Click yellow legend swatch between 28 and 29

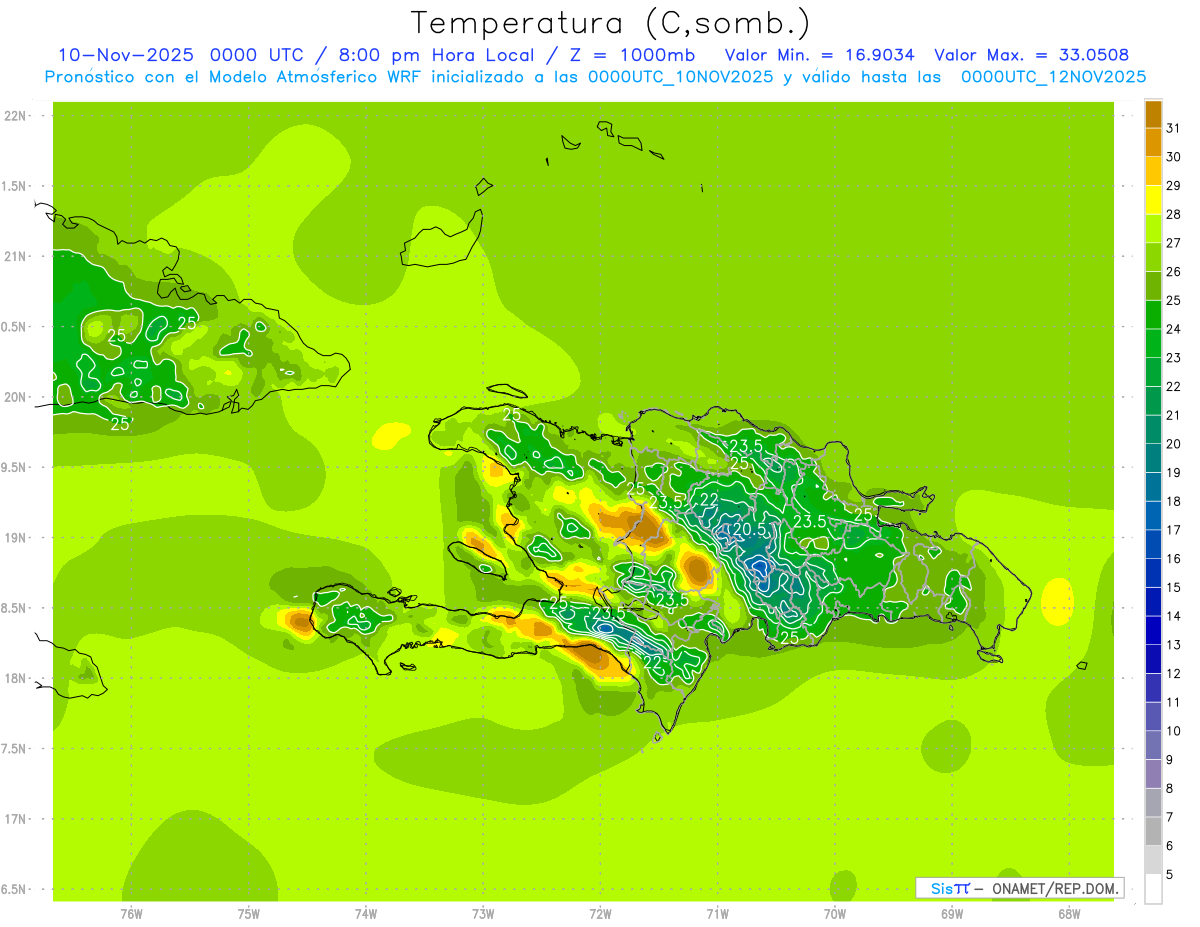[x=1153, y=200]
